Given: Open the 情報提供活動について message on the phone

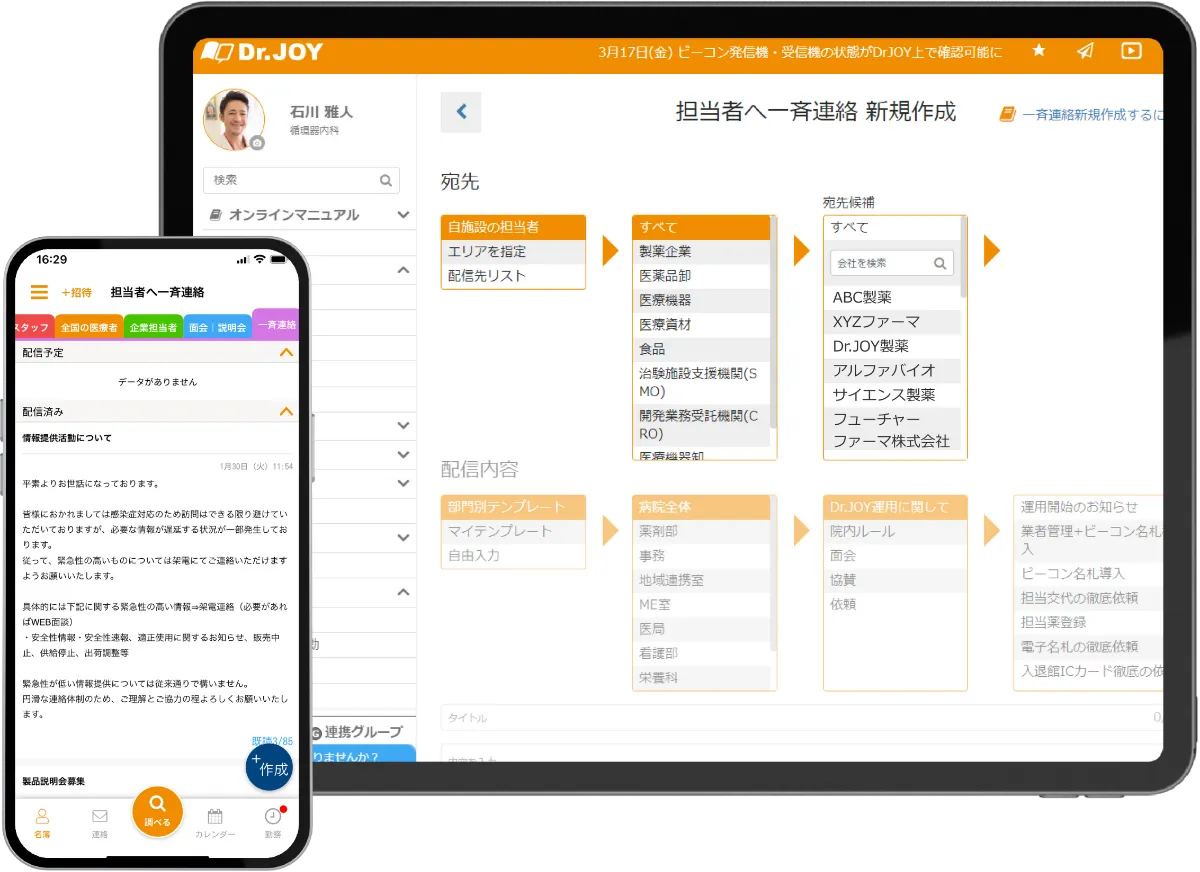Looking at the screenshot, I should coord(67,438).
